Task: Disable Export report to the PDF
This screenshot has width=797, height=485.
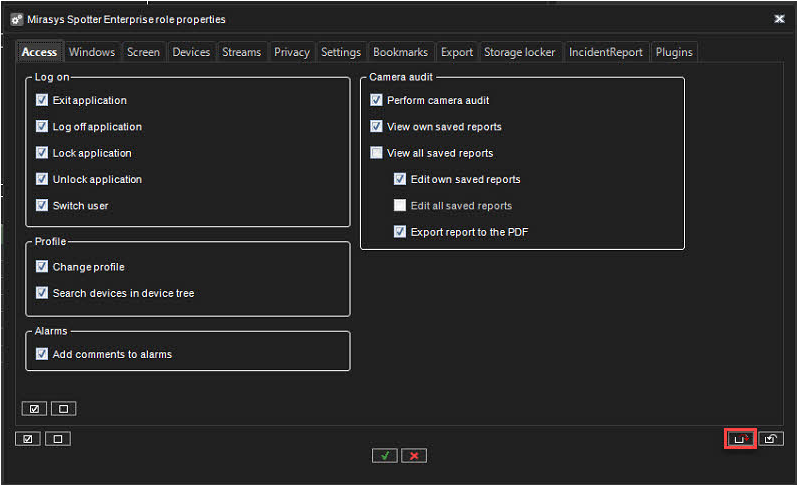Action: pyautogui.click(x=400, y=232)
